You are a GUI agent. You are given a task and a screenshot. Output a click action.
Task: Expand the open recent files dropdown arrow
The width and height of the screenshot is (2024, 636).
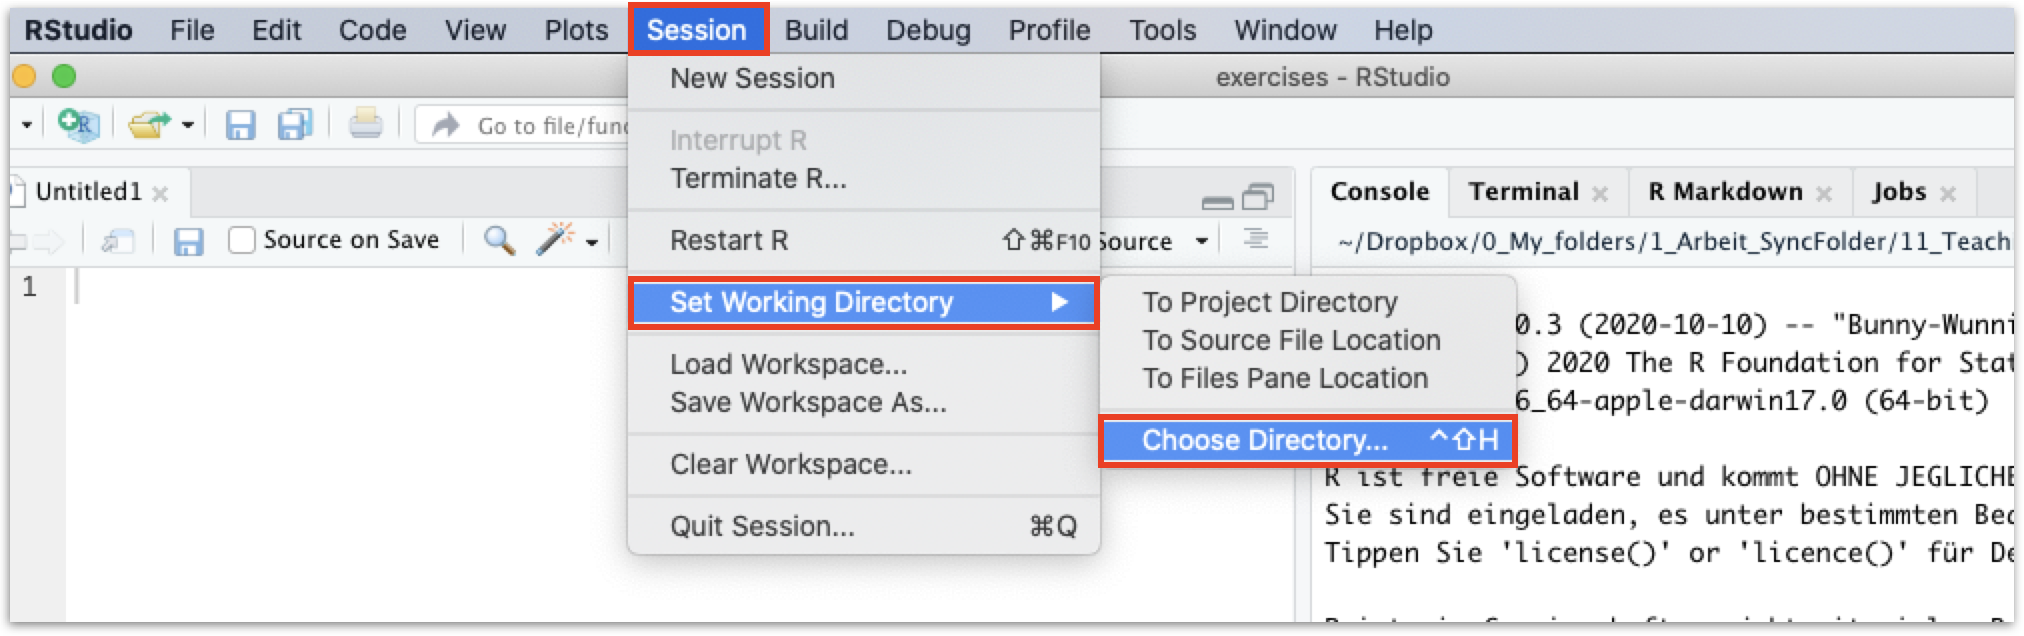[187, 126]
